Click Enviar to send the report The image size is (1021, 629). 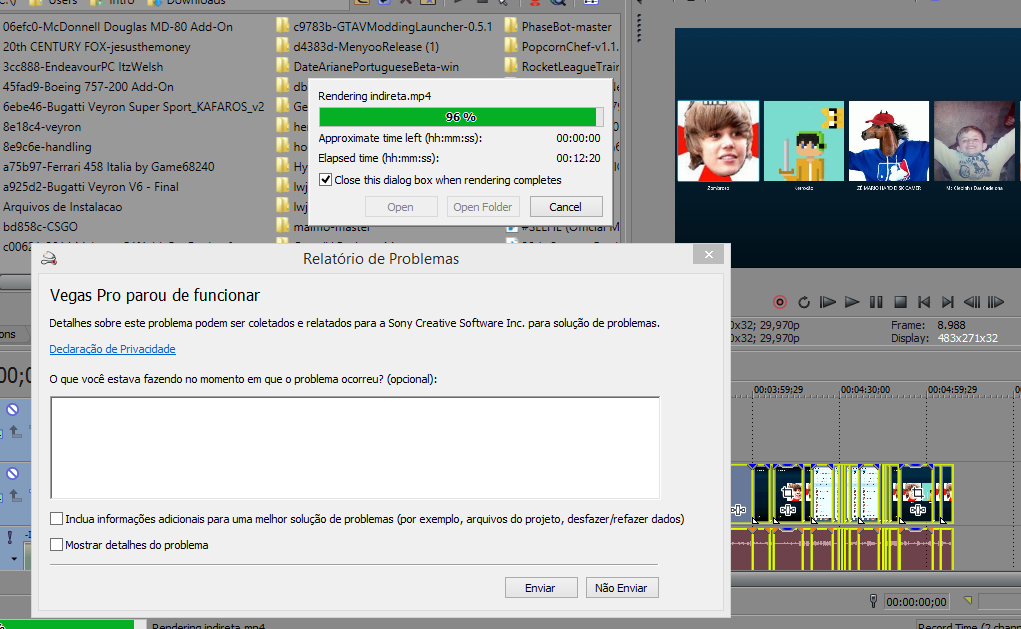tap(540, 587)
